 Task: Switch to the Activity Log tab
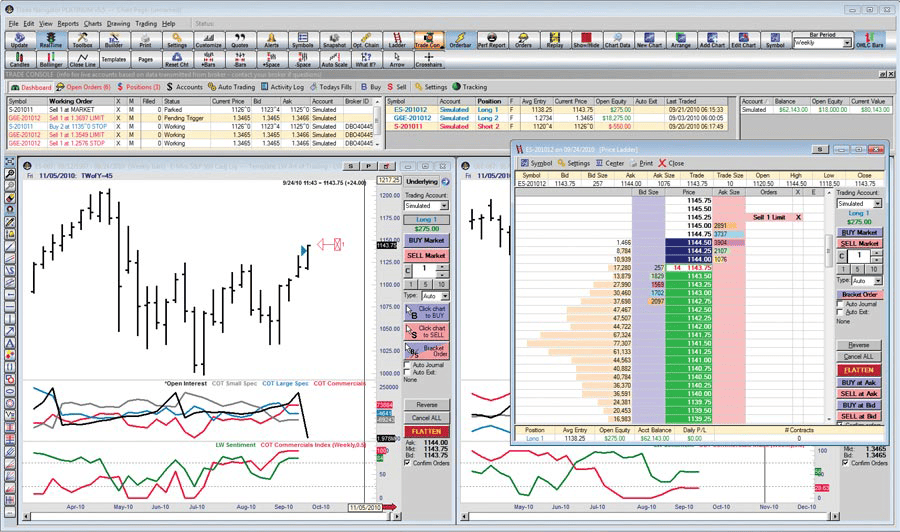283,87
